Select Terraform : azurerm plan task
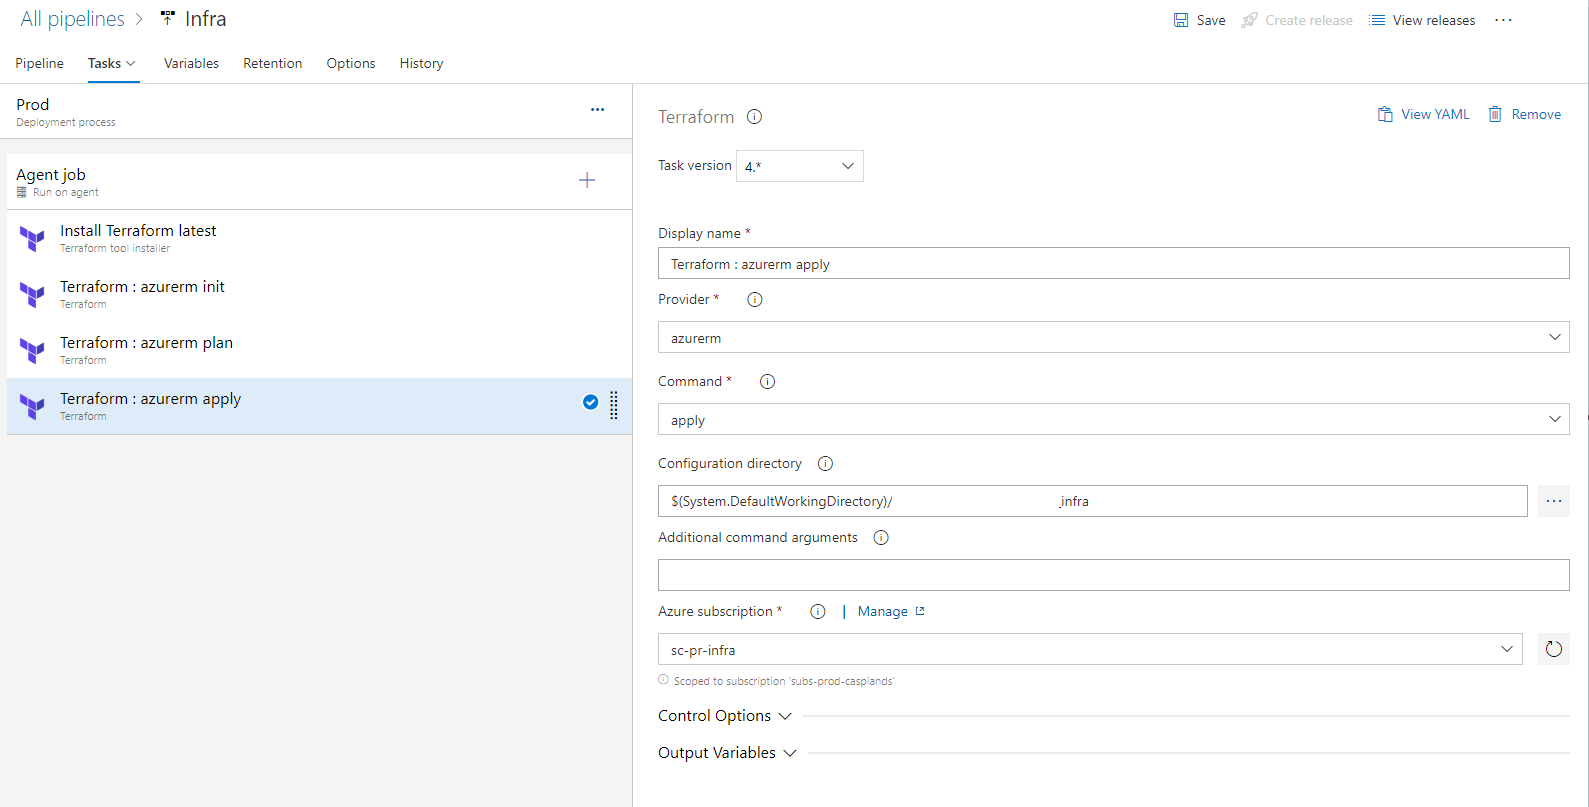Screen dimensions: 1589x807 (319, 350)
